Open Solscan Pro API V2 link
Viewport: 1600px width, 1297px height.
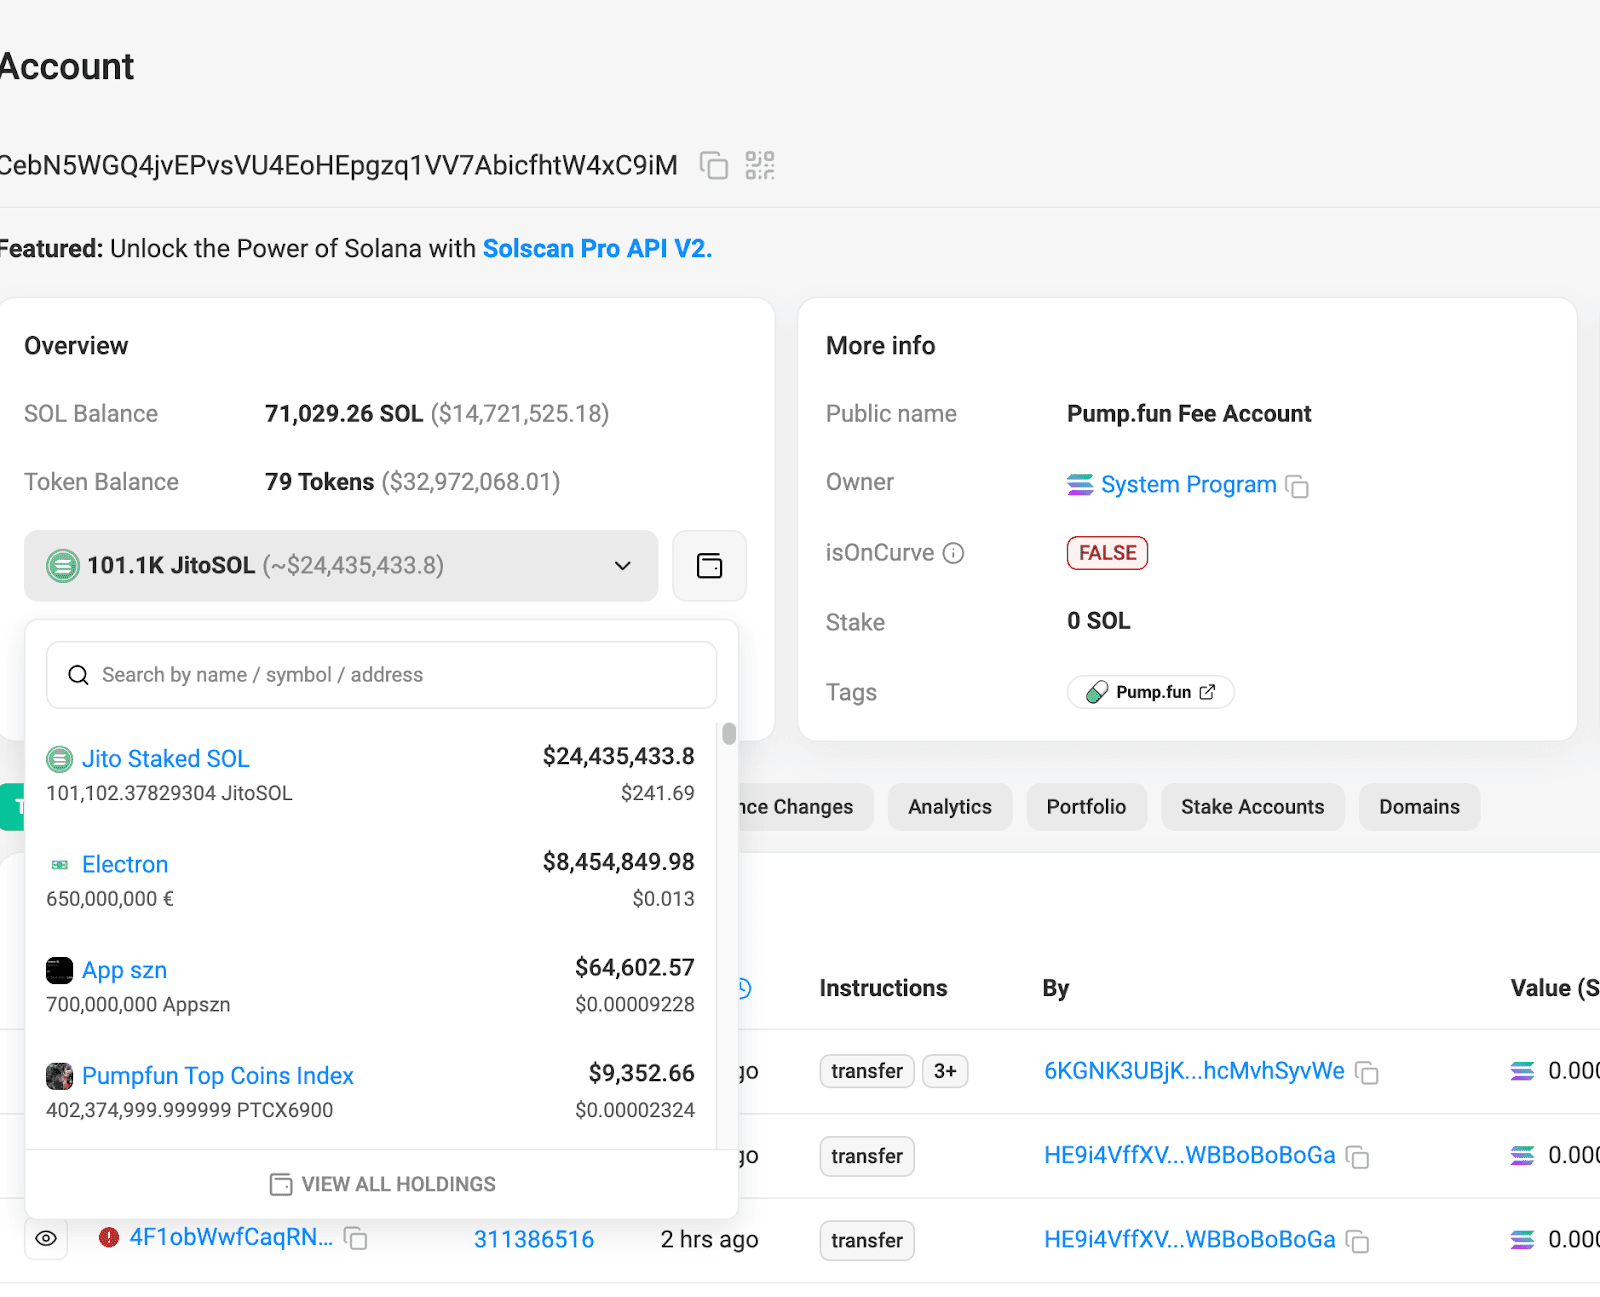597,249
